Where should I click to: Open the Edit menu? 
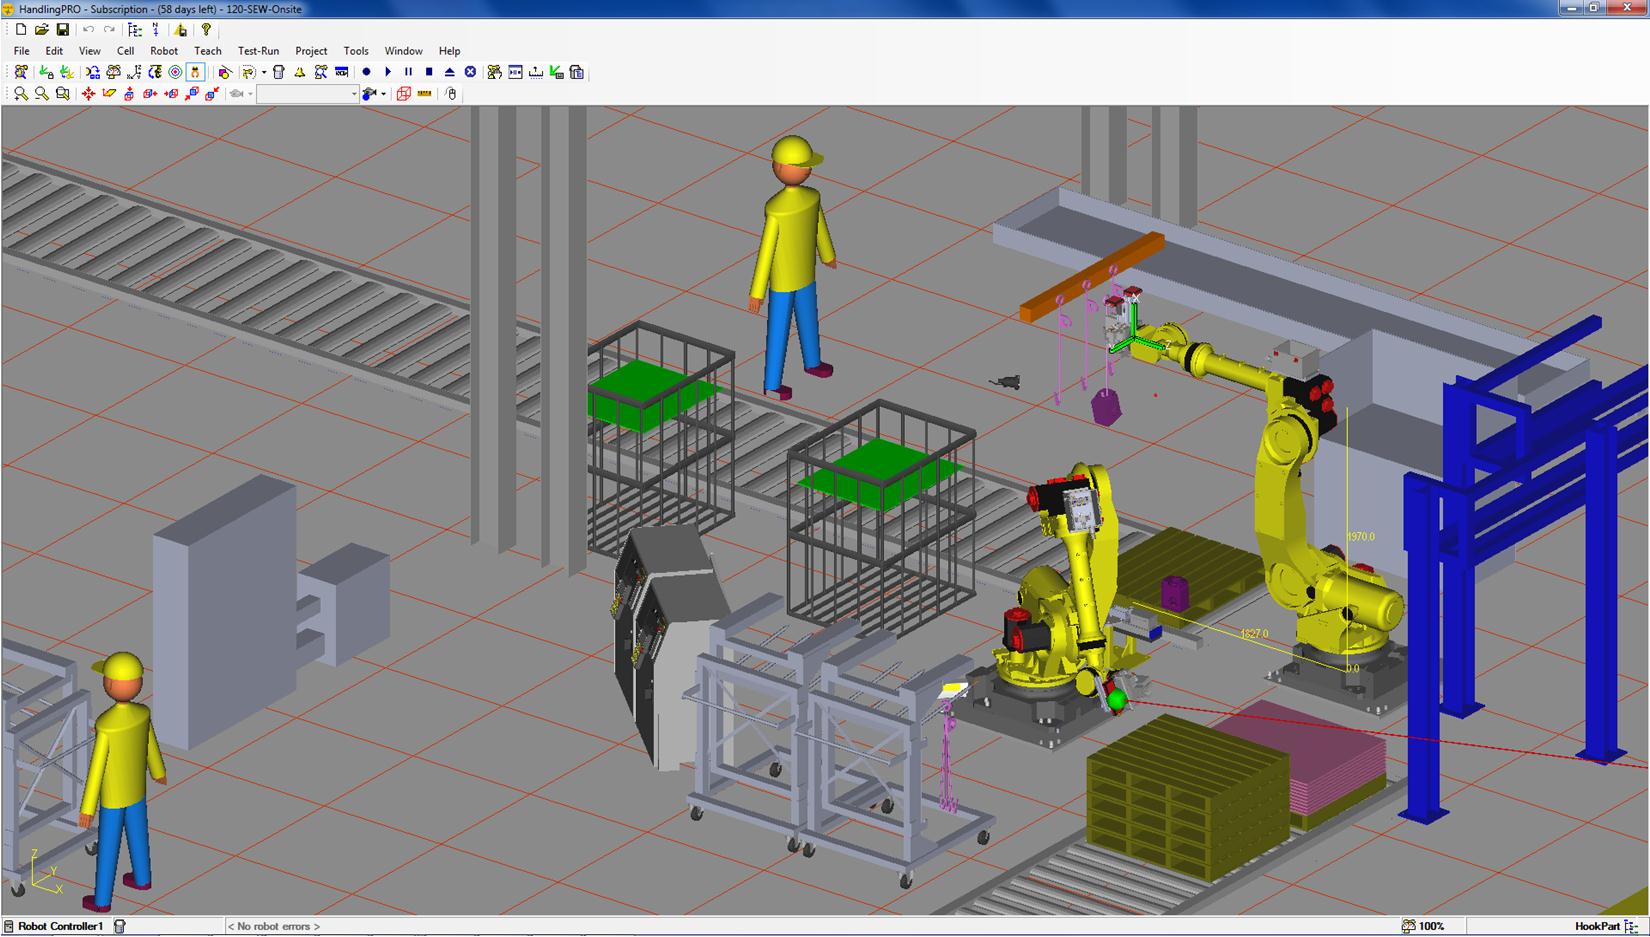[x=54, y=51]
